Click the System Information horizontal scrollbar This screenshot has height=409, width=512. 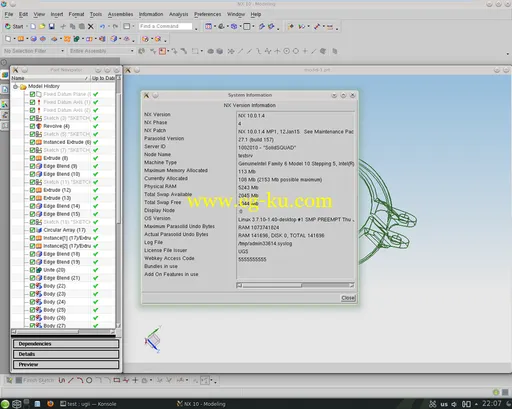295,285
